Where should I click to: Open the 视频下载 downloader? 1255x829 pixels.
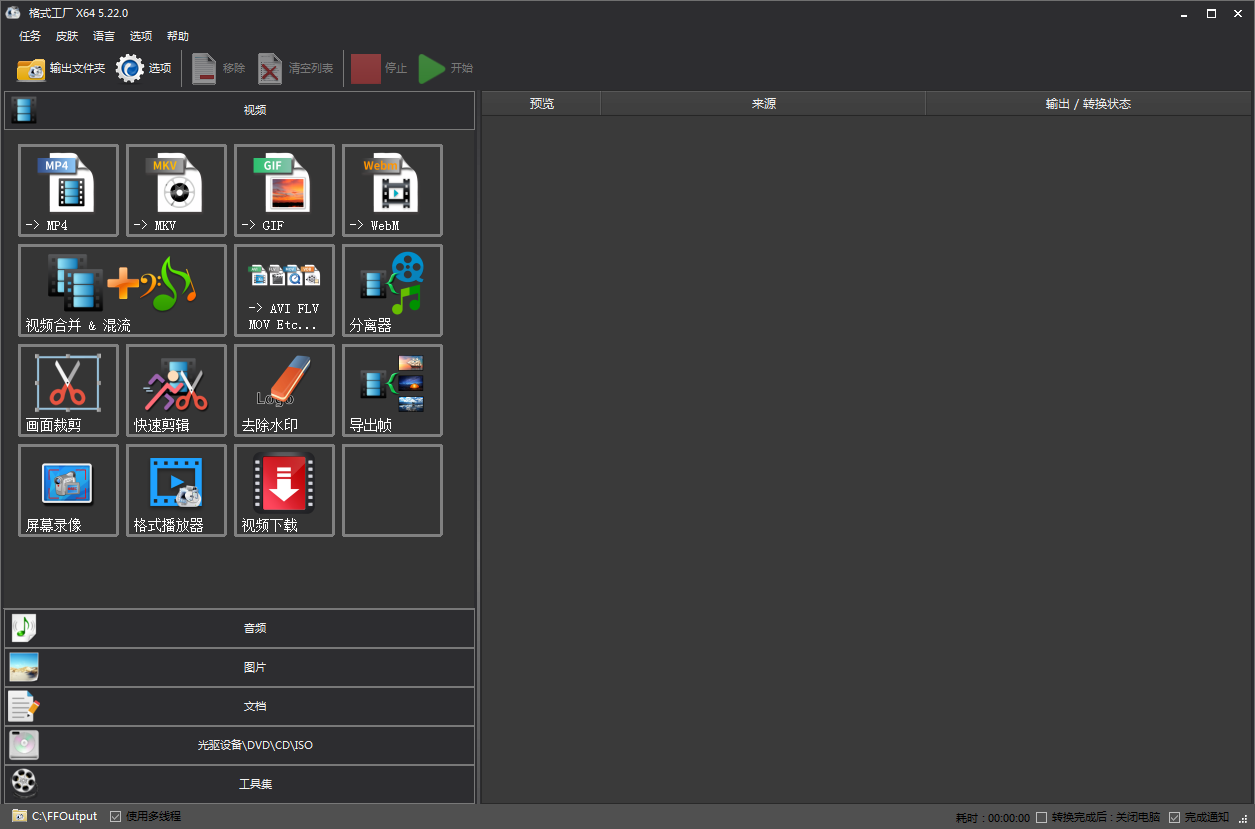tap(284, 490)
